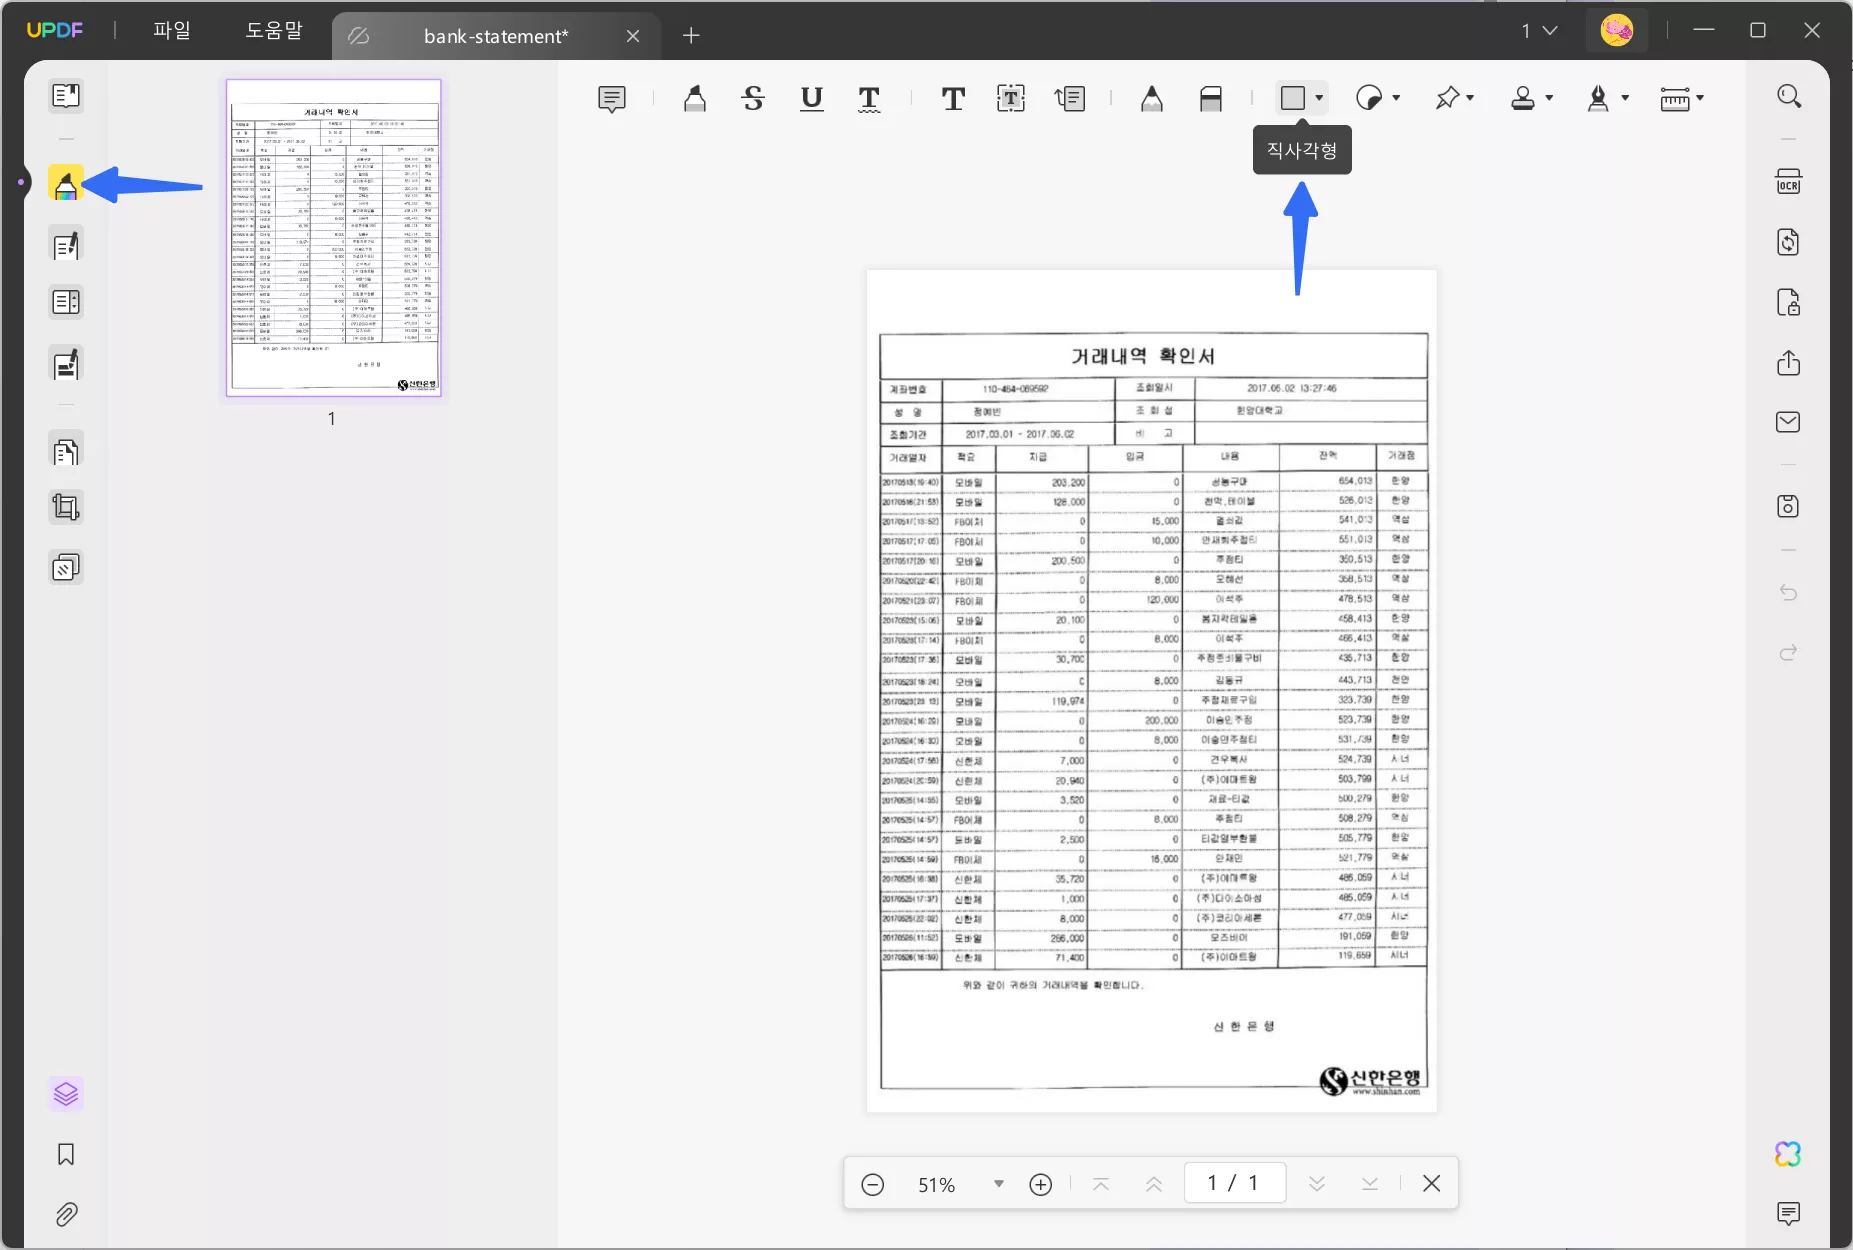Select the Rectangle shape tool
This screenshot has width=1853, height=1250.
coord(1293,98)
